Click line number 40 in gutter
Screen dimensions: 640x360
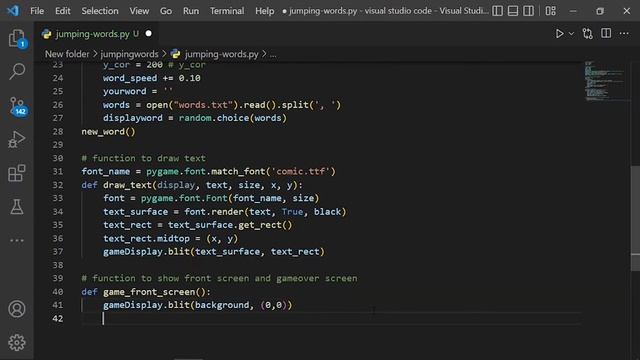click(58, 291)
